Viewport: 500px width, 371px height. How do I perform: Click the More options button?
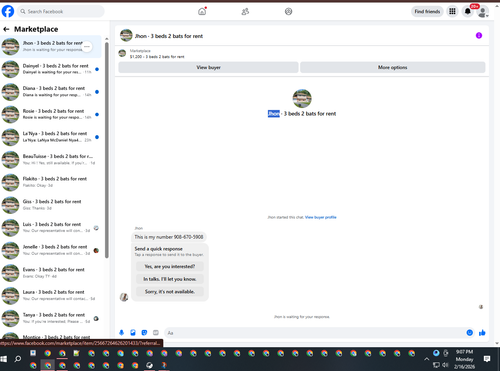(x=393, y=67)
